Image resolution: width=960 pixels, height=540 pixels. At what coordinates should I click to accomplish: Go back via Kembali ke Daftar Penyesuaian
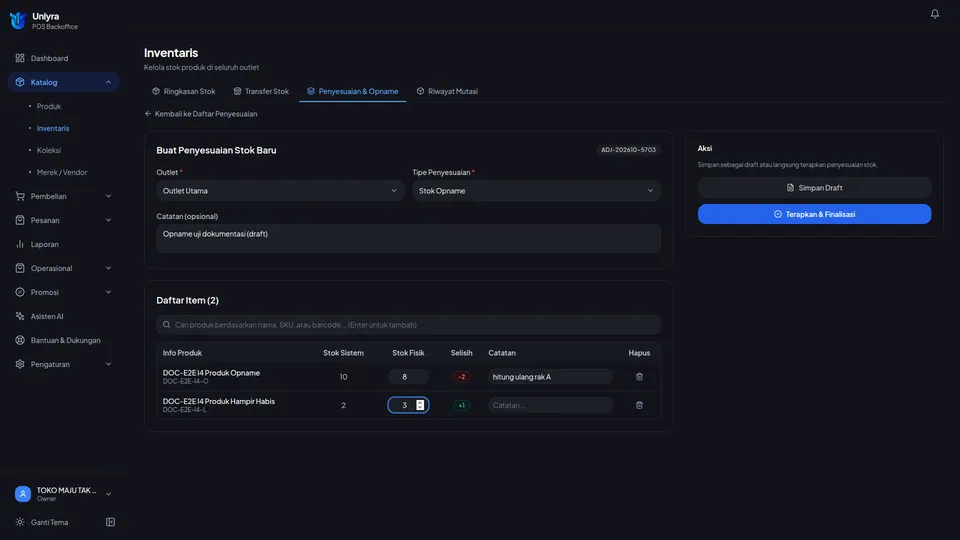tap(201, 114)
